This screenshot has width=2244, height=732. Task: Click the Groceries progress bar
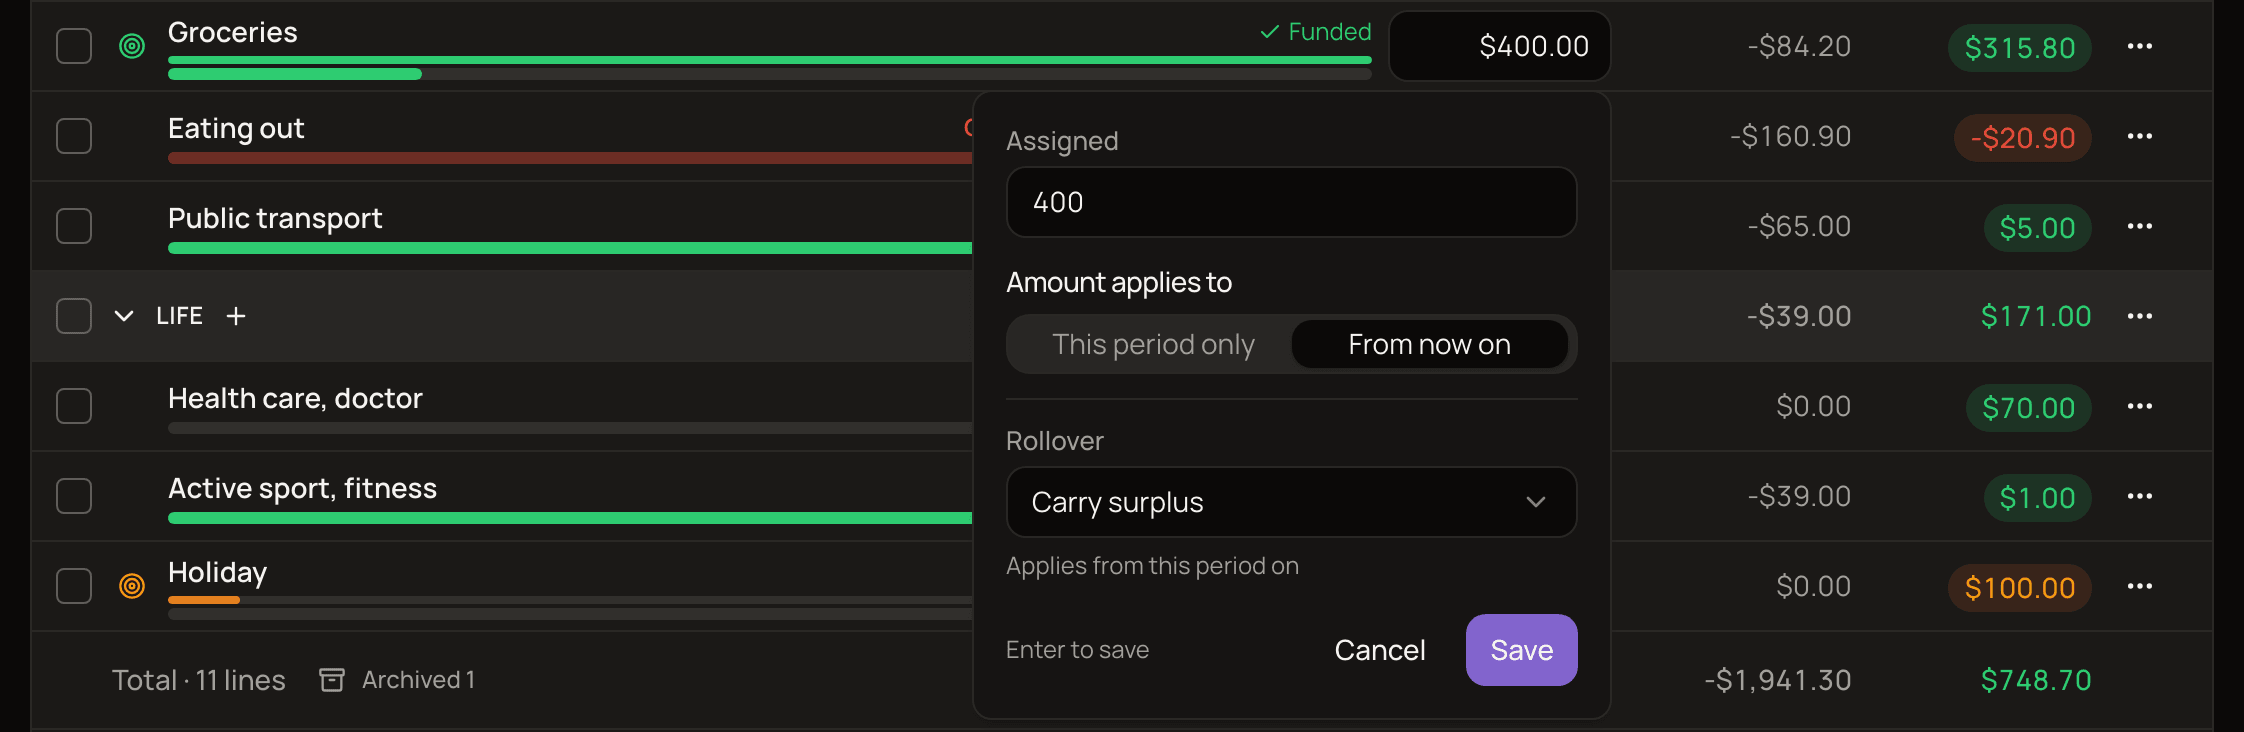[x=769, y=67]
